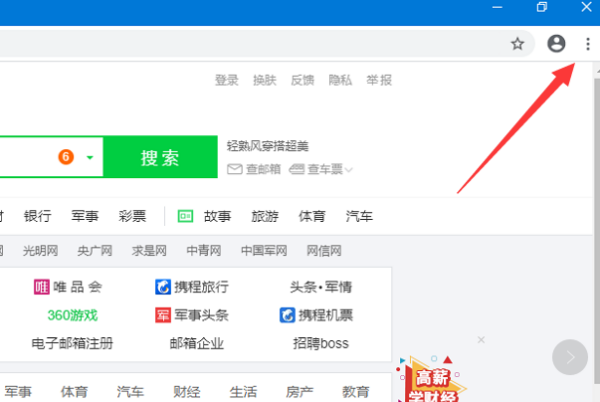Select the 汽车 tab beside 体育 in top row
Screen dimensions: 600x402
[359, 216]
